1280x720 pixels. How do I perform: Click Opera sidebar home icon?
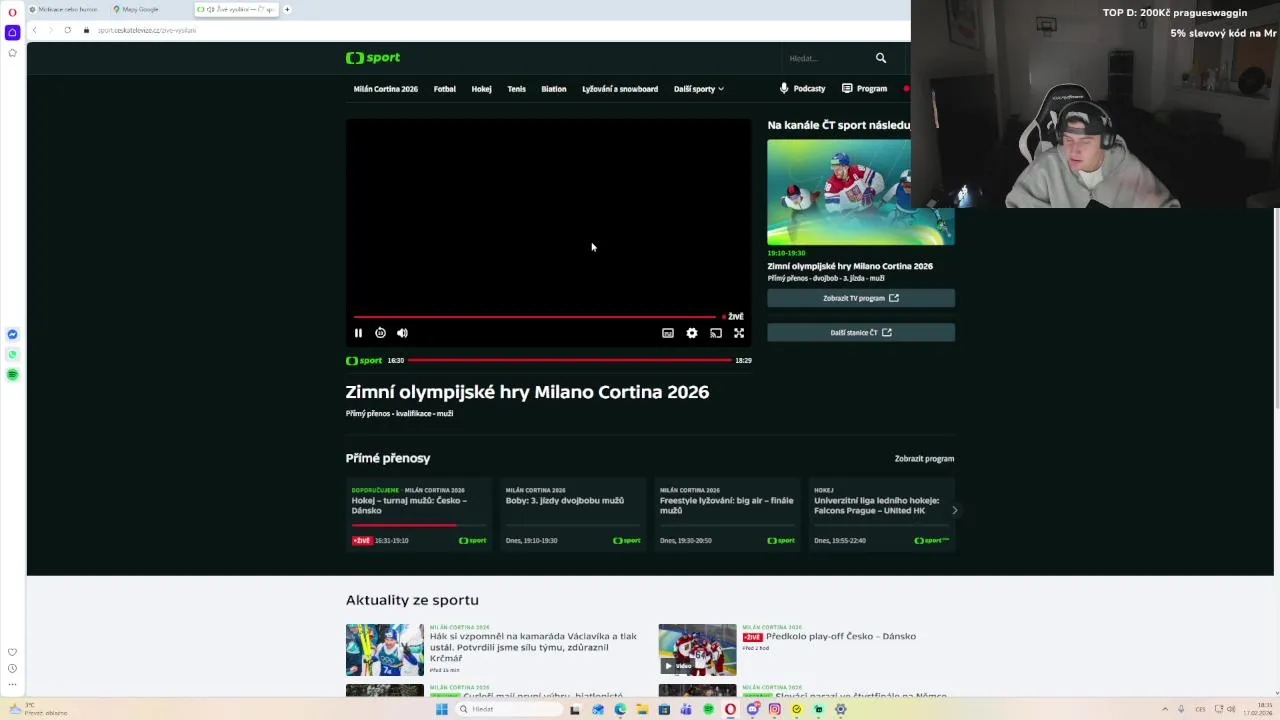[12, 32]
